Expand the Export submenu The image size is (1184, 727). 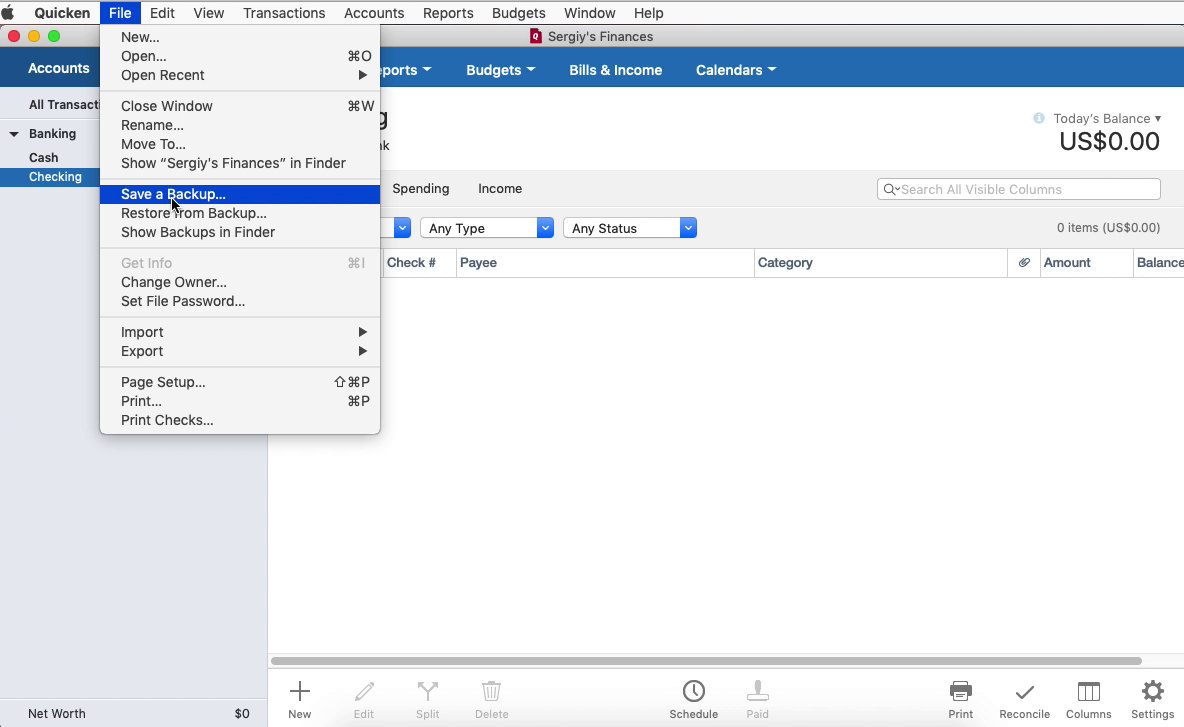click(x=240, y=351)
